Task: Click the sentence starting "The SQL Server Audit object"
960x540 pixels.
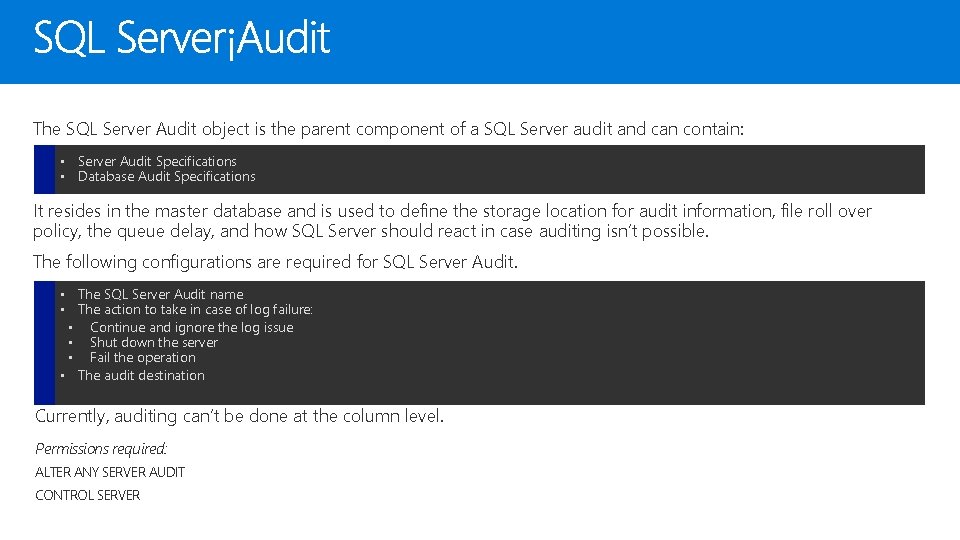Action: point(388,129)
